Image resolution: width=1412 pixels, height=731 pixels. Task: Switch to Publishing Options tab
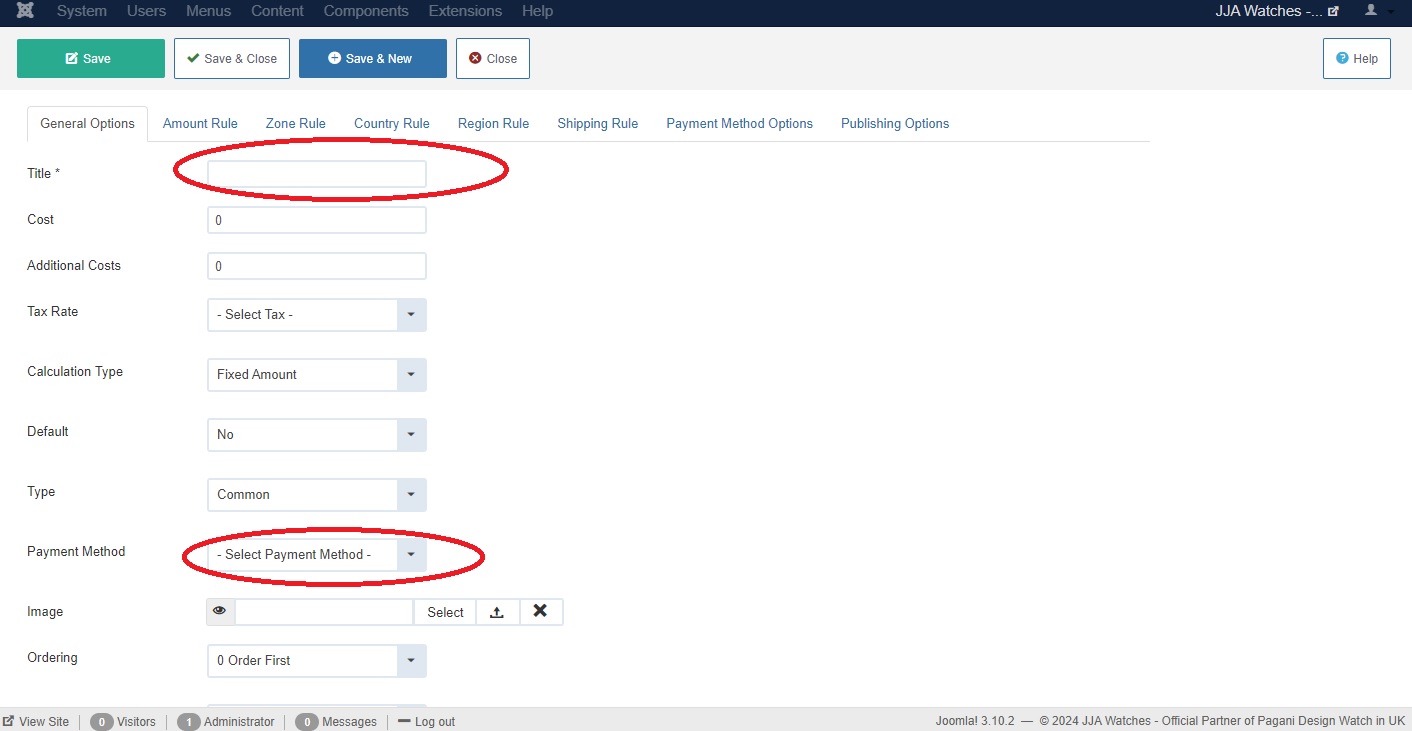click(x=894, y=124)
